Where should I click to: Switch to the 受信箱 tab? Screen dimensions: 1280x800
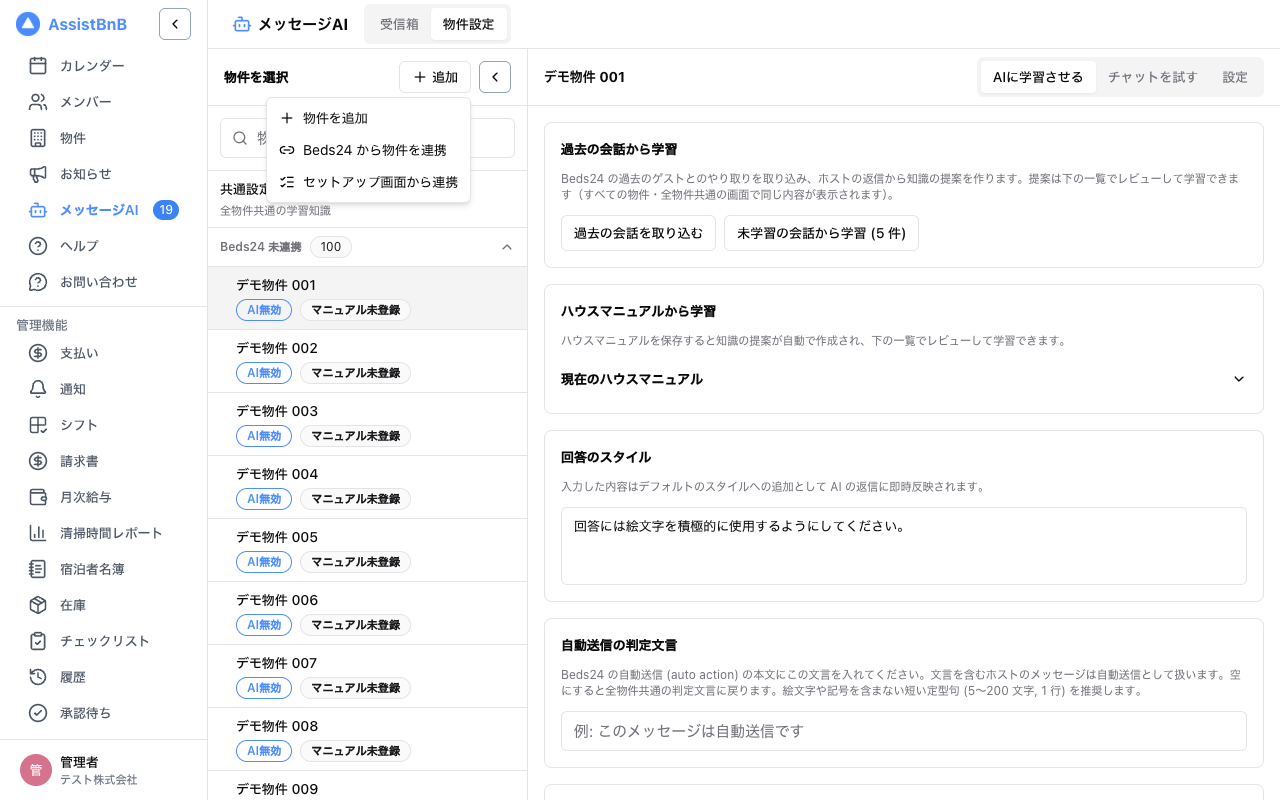point(399,24)
